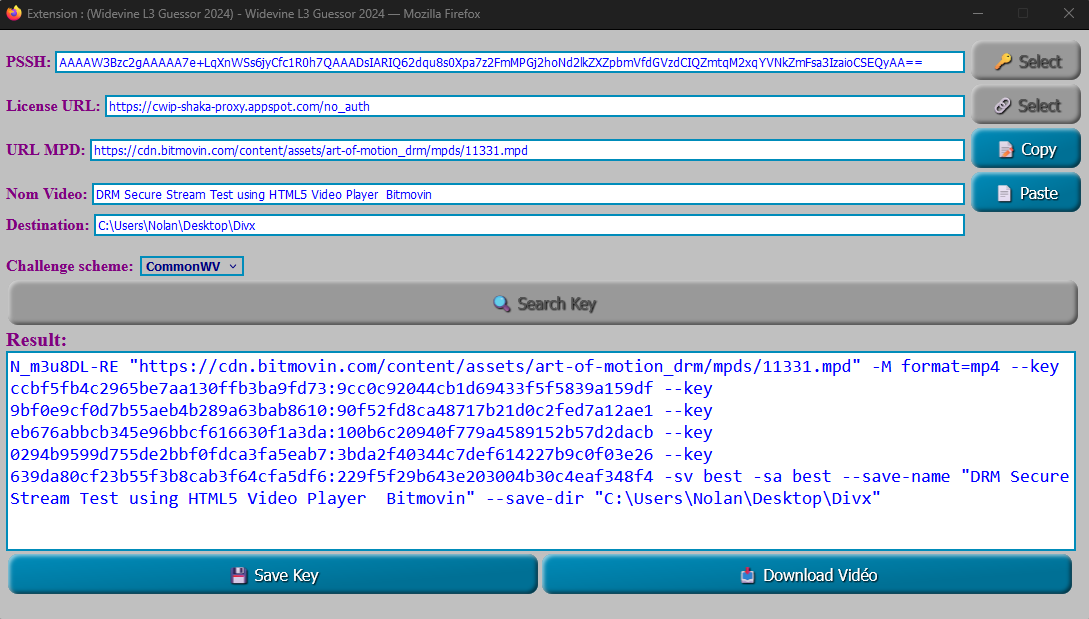Click the floppy disk icon on Save Key
The width and height of the screenshot is (1089, 619).
pos(239,575)
